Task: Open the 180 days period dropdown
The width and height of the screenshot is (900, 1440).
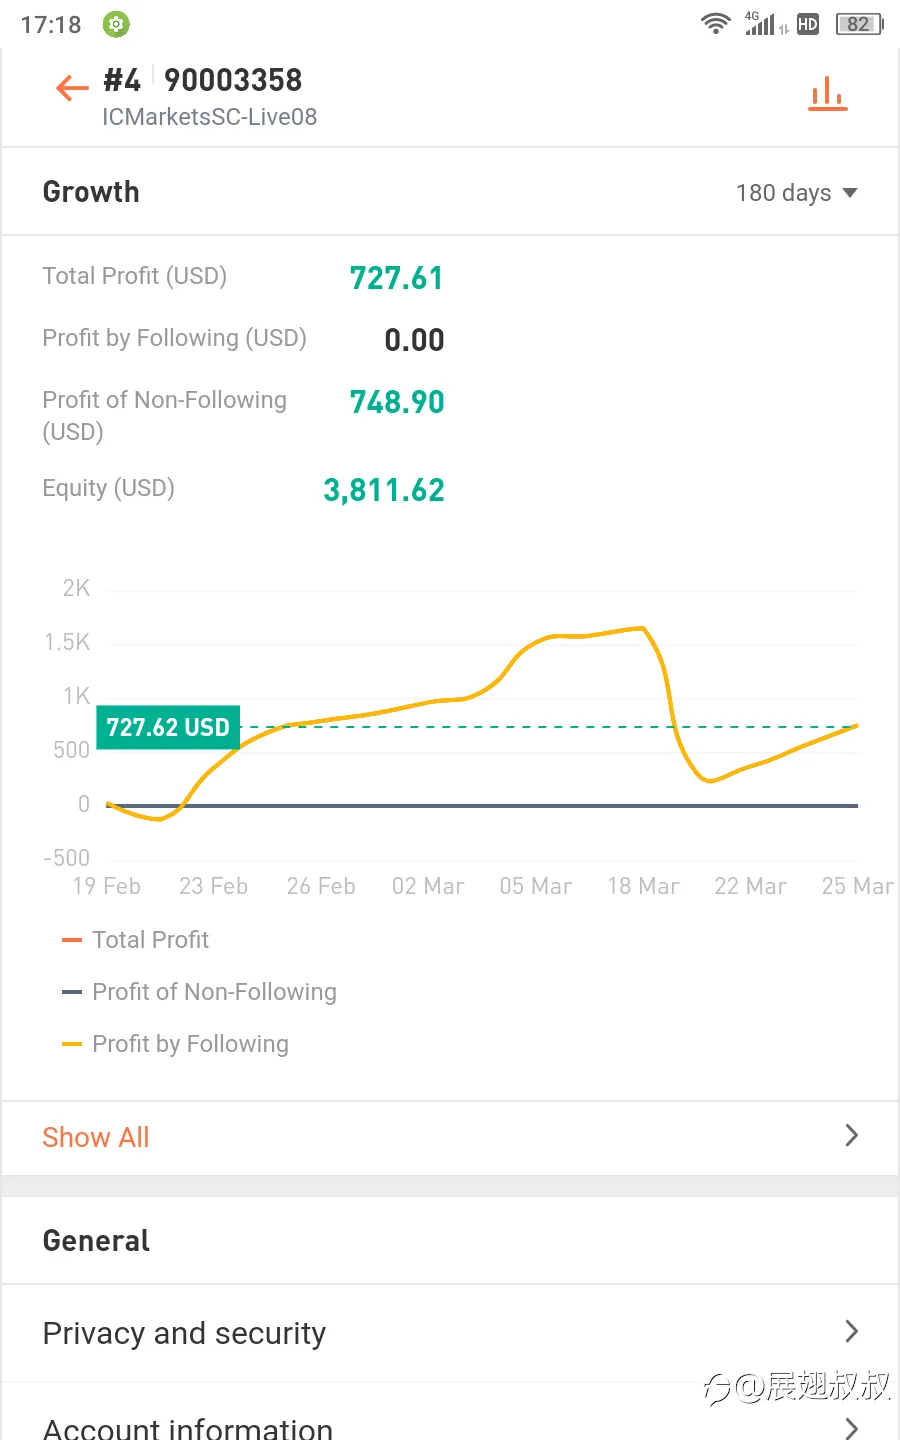Action: 797,193
